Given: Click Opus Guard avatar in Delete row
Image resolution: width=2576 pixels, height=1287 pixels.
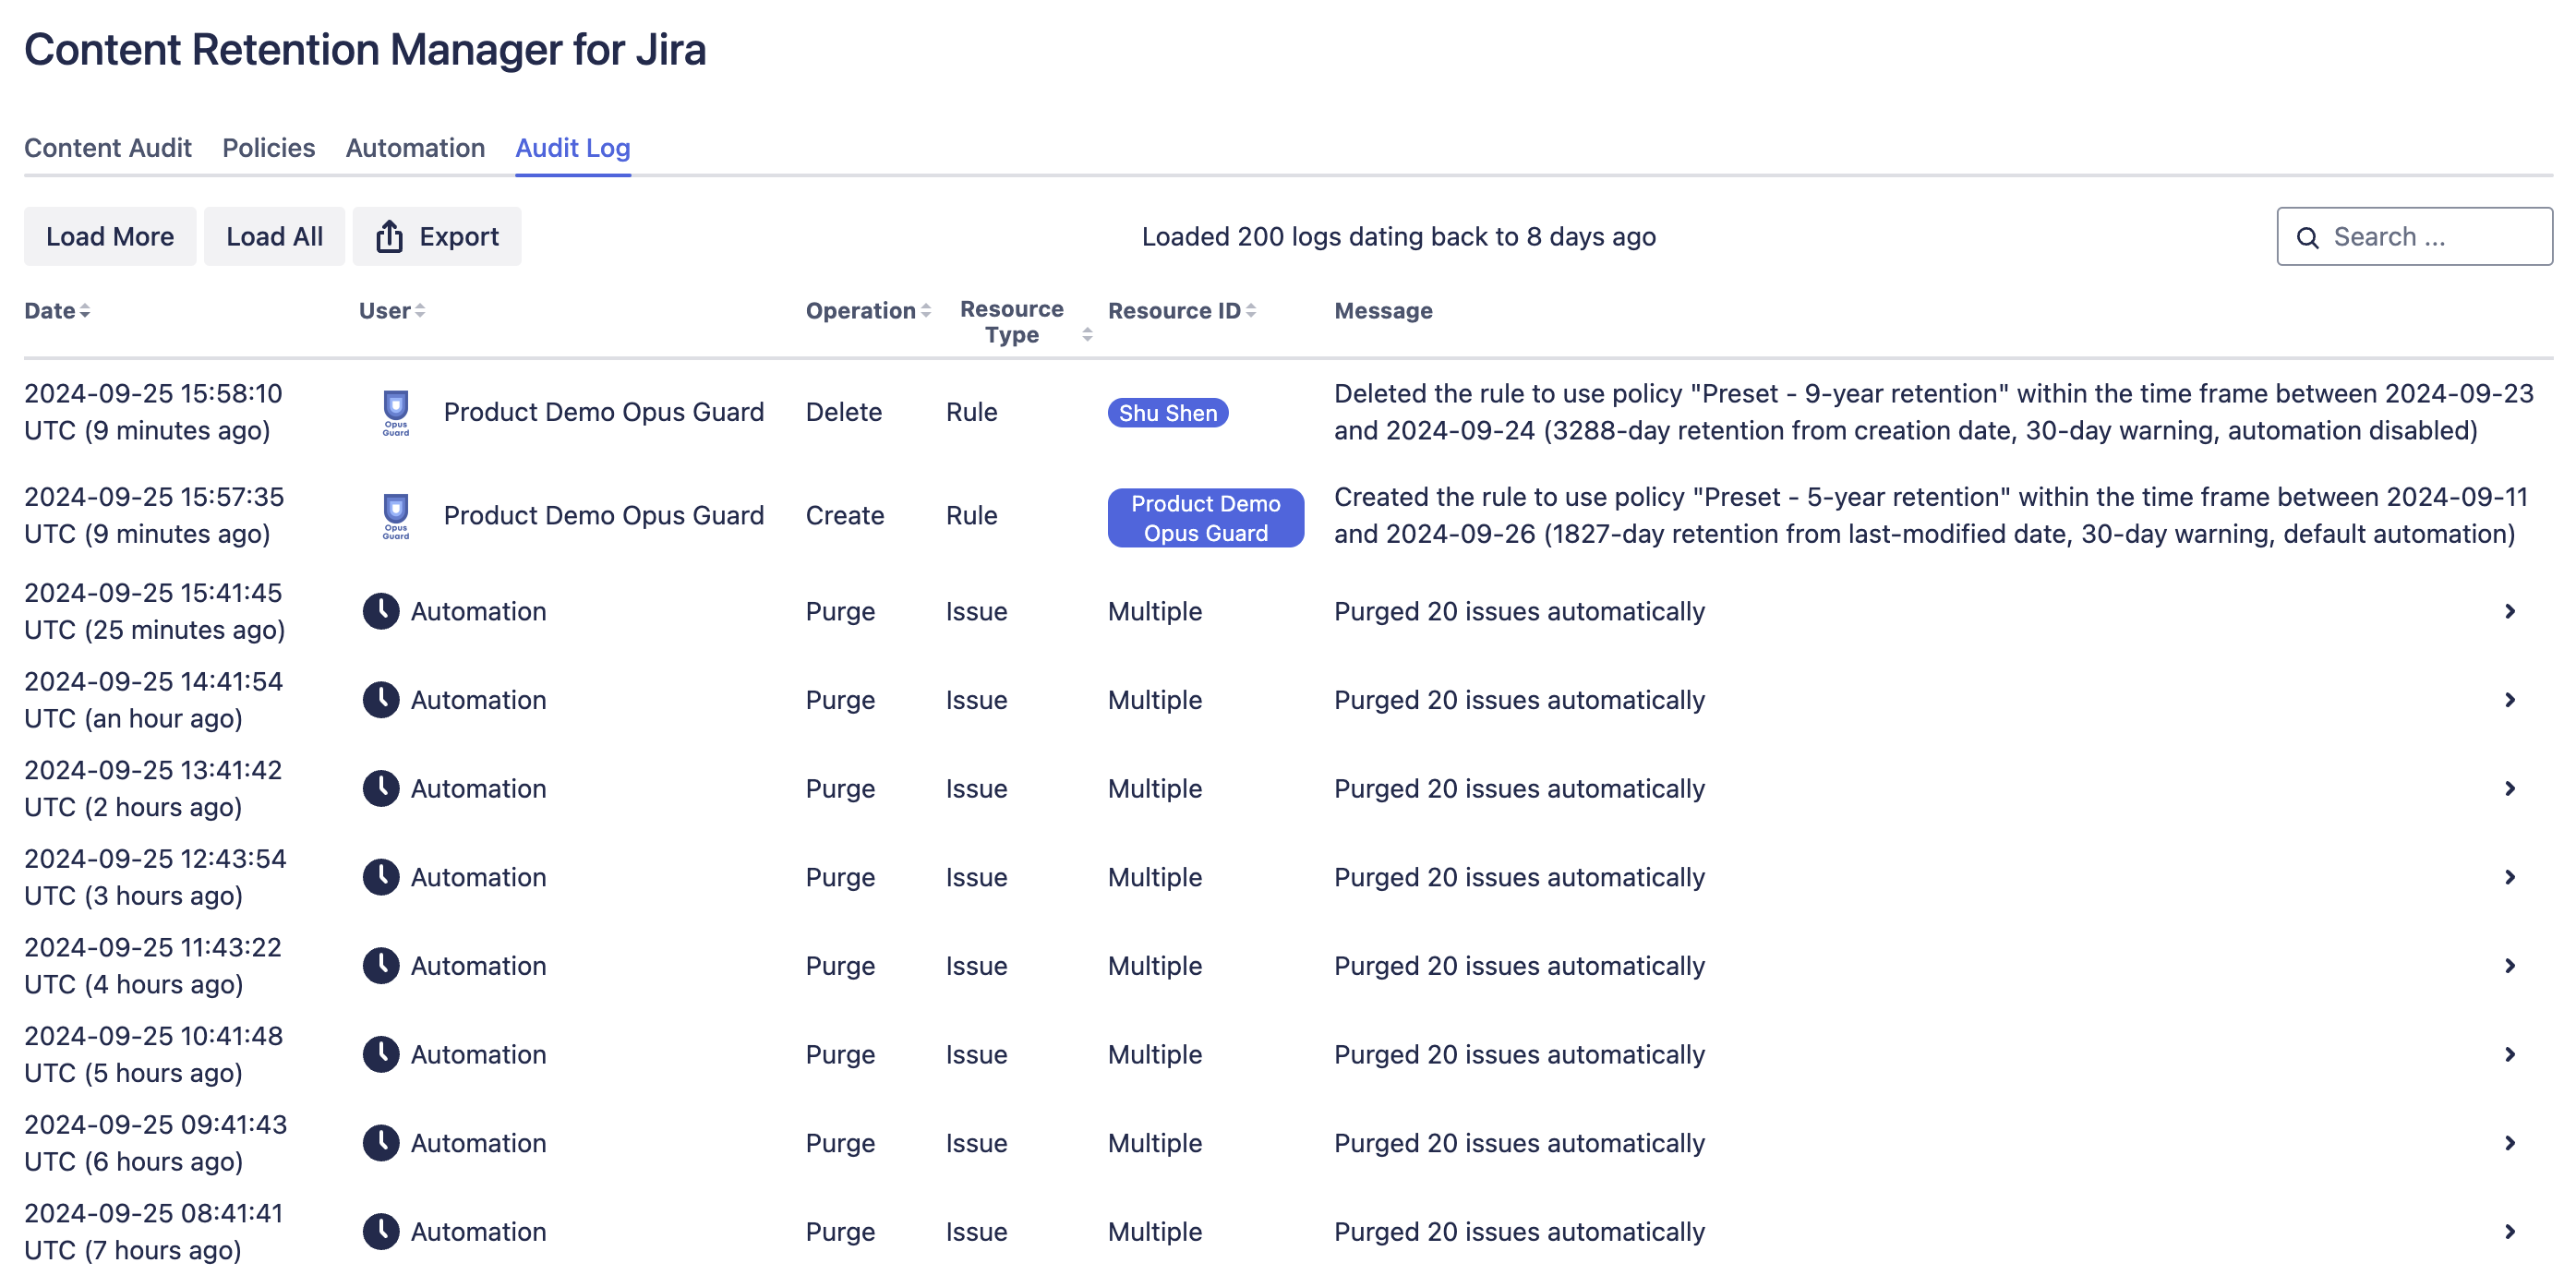Looking at the screenshot, I should tap(396, 412).
